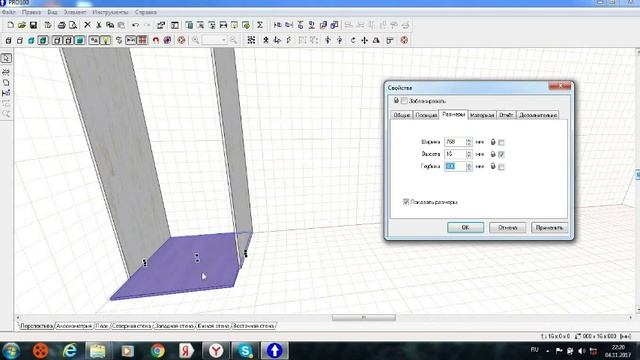
Task: Open the Правка menu
Action: click(31, 12)
